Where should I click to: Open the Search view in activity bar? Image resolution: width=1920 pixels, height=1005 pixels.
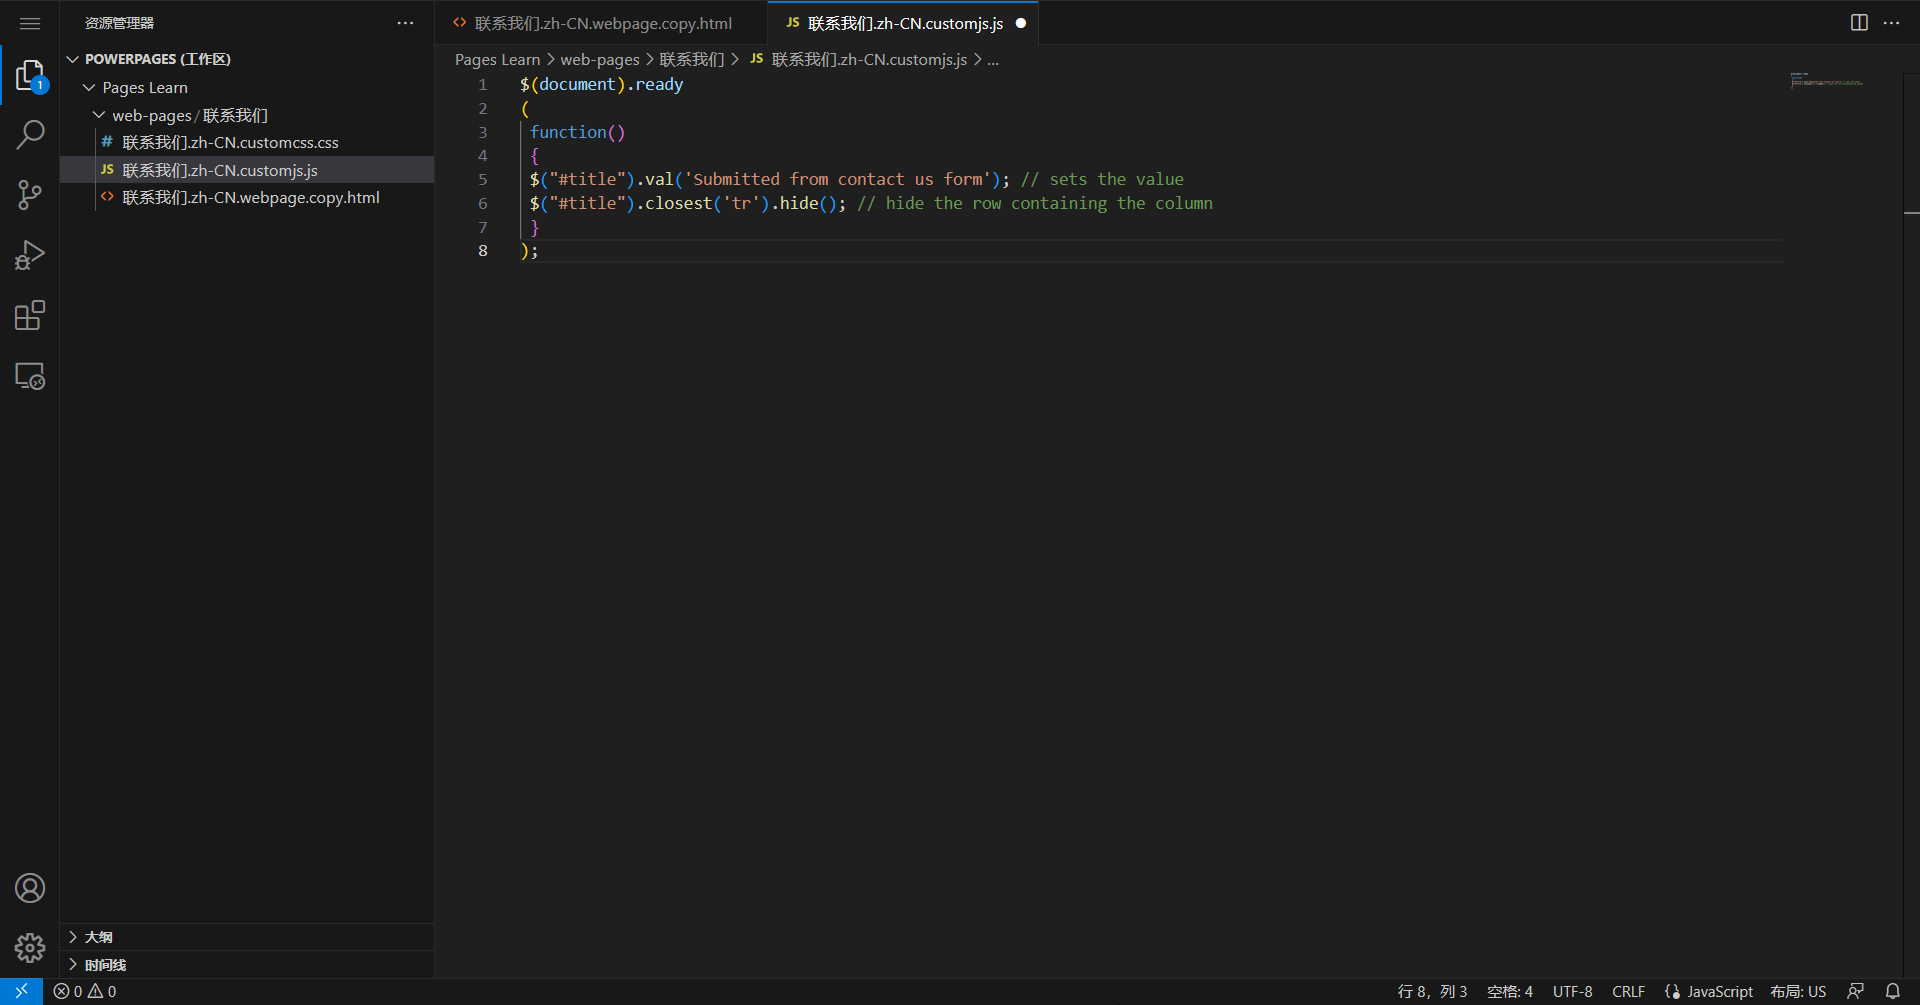30,134
